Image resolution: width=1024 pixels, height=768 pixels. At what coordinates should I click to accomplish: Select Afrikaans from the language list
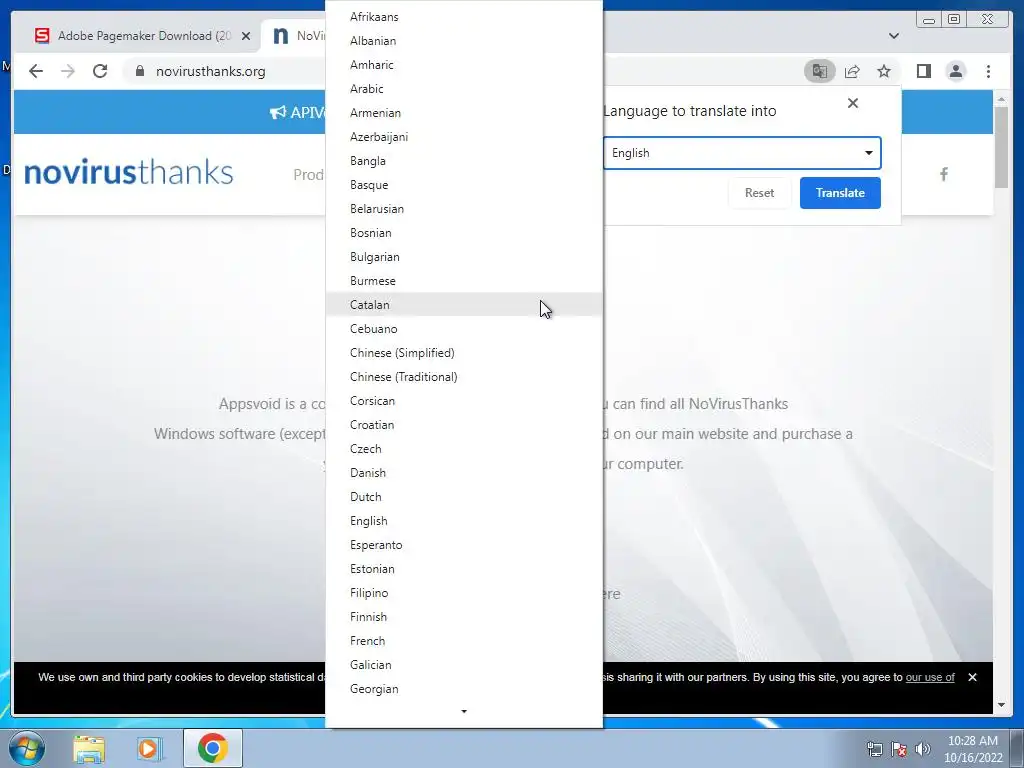click(x=464, y=17)
